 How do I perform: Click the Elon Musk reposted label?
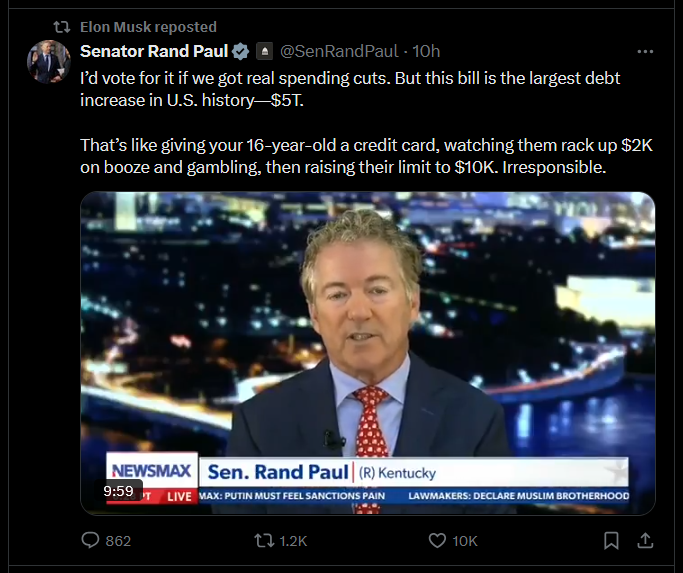(x=148, y=27)
